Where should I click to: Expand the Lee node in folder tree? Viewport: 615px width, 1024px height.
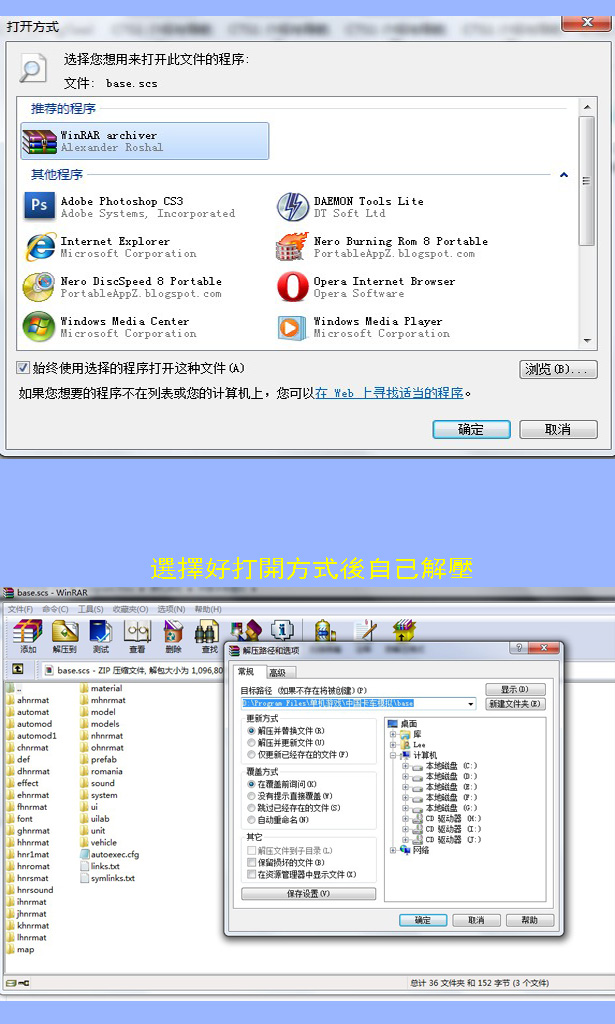393,745
